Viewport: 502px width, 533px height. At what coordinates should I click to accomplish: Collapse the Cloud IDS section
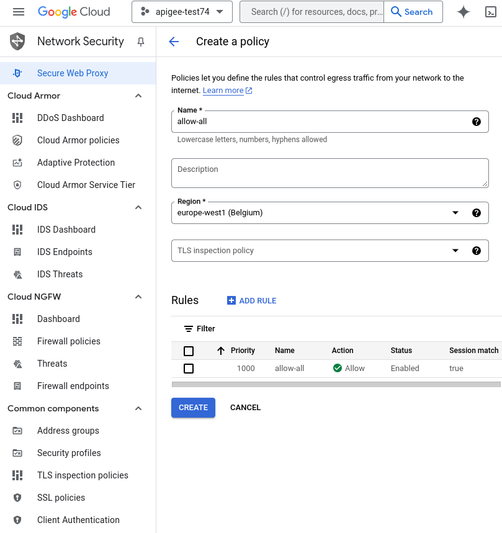tap(138, 207)
